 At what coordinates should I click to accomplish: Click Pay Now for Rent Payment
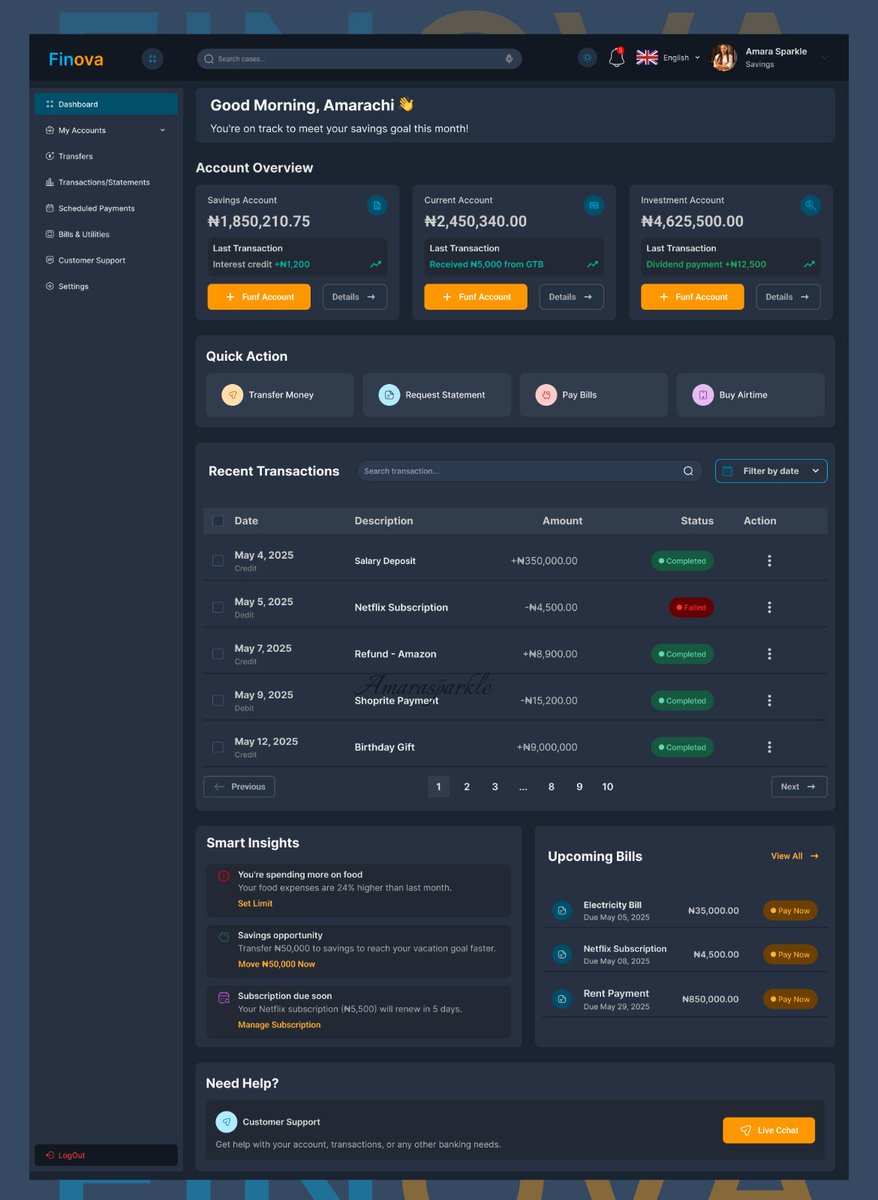pyautogui.click(x=790, y=999)
